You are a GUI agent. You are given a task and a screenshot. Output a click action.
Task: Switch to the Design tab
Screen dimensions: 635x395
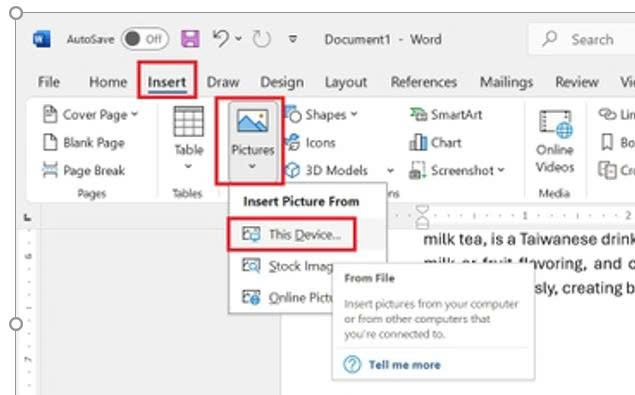282,82
